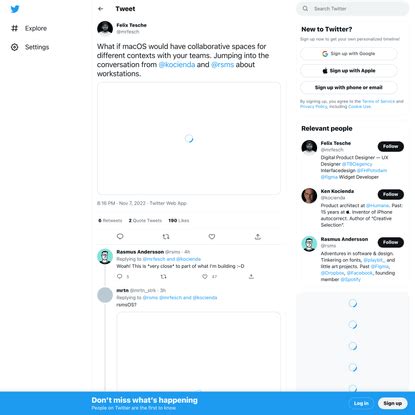Follow Felix Tesche
The width and height of the screenshot is (415, 415).
391,146
